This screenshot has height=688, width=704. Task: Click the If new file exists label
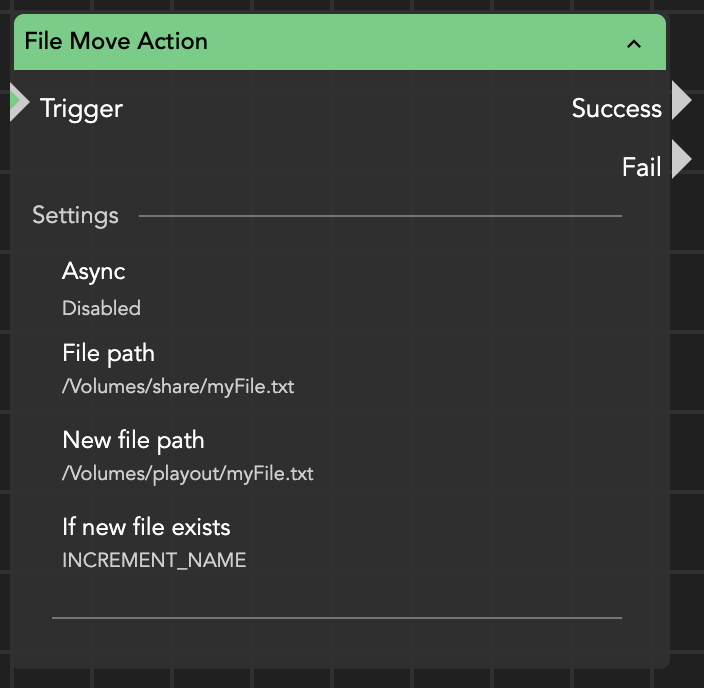tap(146, 527)
